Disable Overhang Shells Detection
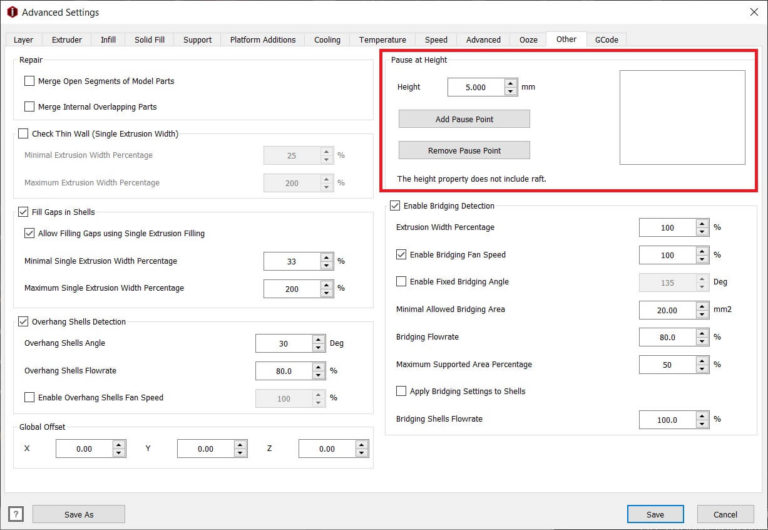This screenshot has width=768, height=530. (x=24, y=321)
